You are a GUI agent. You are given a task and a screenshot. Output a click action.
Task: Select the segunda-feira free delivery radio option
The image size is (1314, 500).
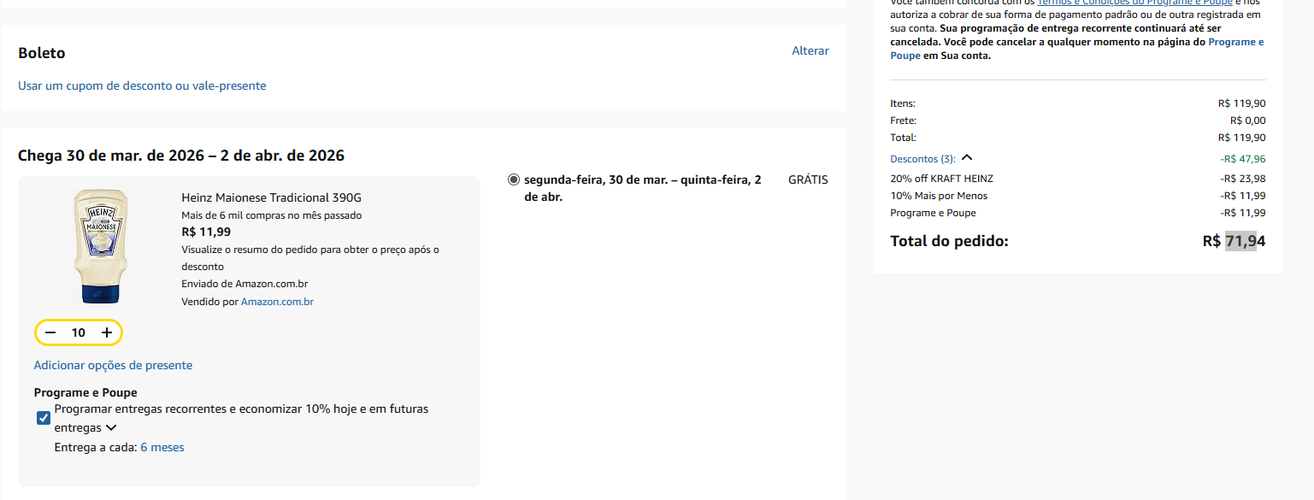514,180
